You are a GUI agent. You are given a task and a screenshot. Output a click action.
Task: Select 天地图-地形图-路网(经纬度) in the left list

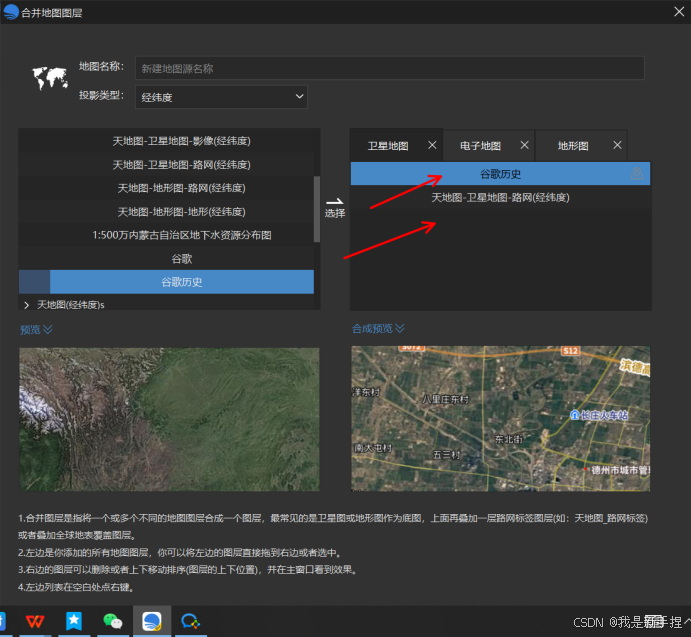click(166, 188)
